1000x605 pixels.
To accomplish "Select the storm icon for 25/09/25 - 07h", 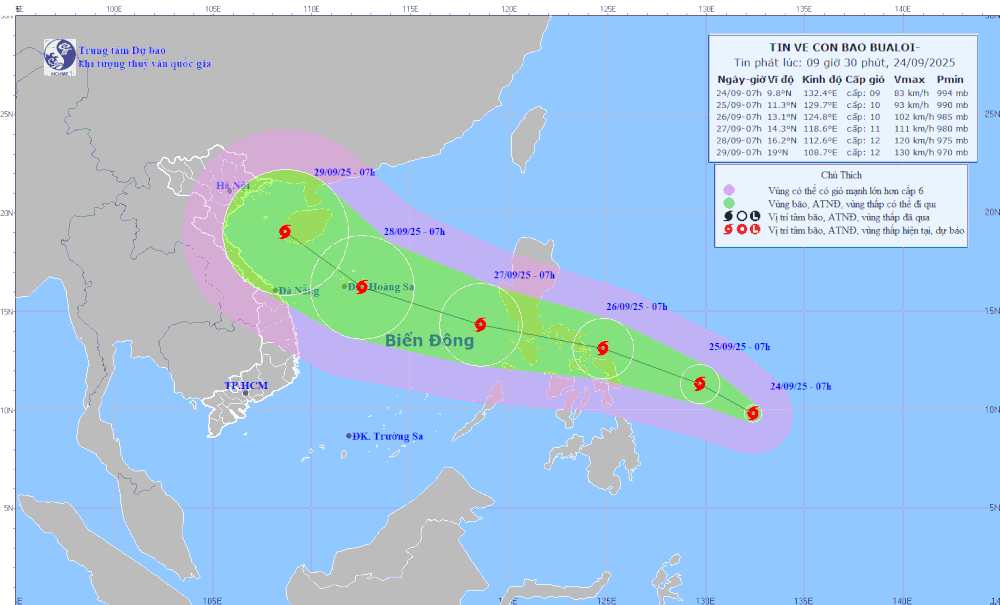I will coord(700,384).
